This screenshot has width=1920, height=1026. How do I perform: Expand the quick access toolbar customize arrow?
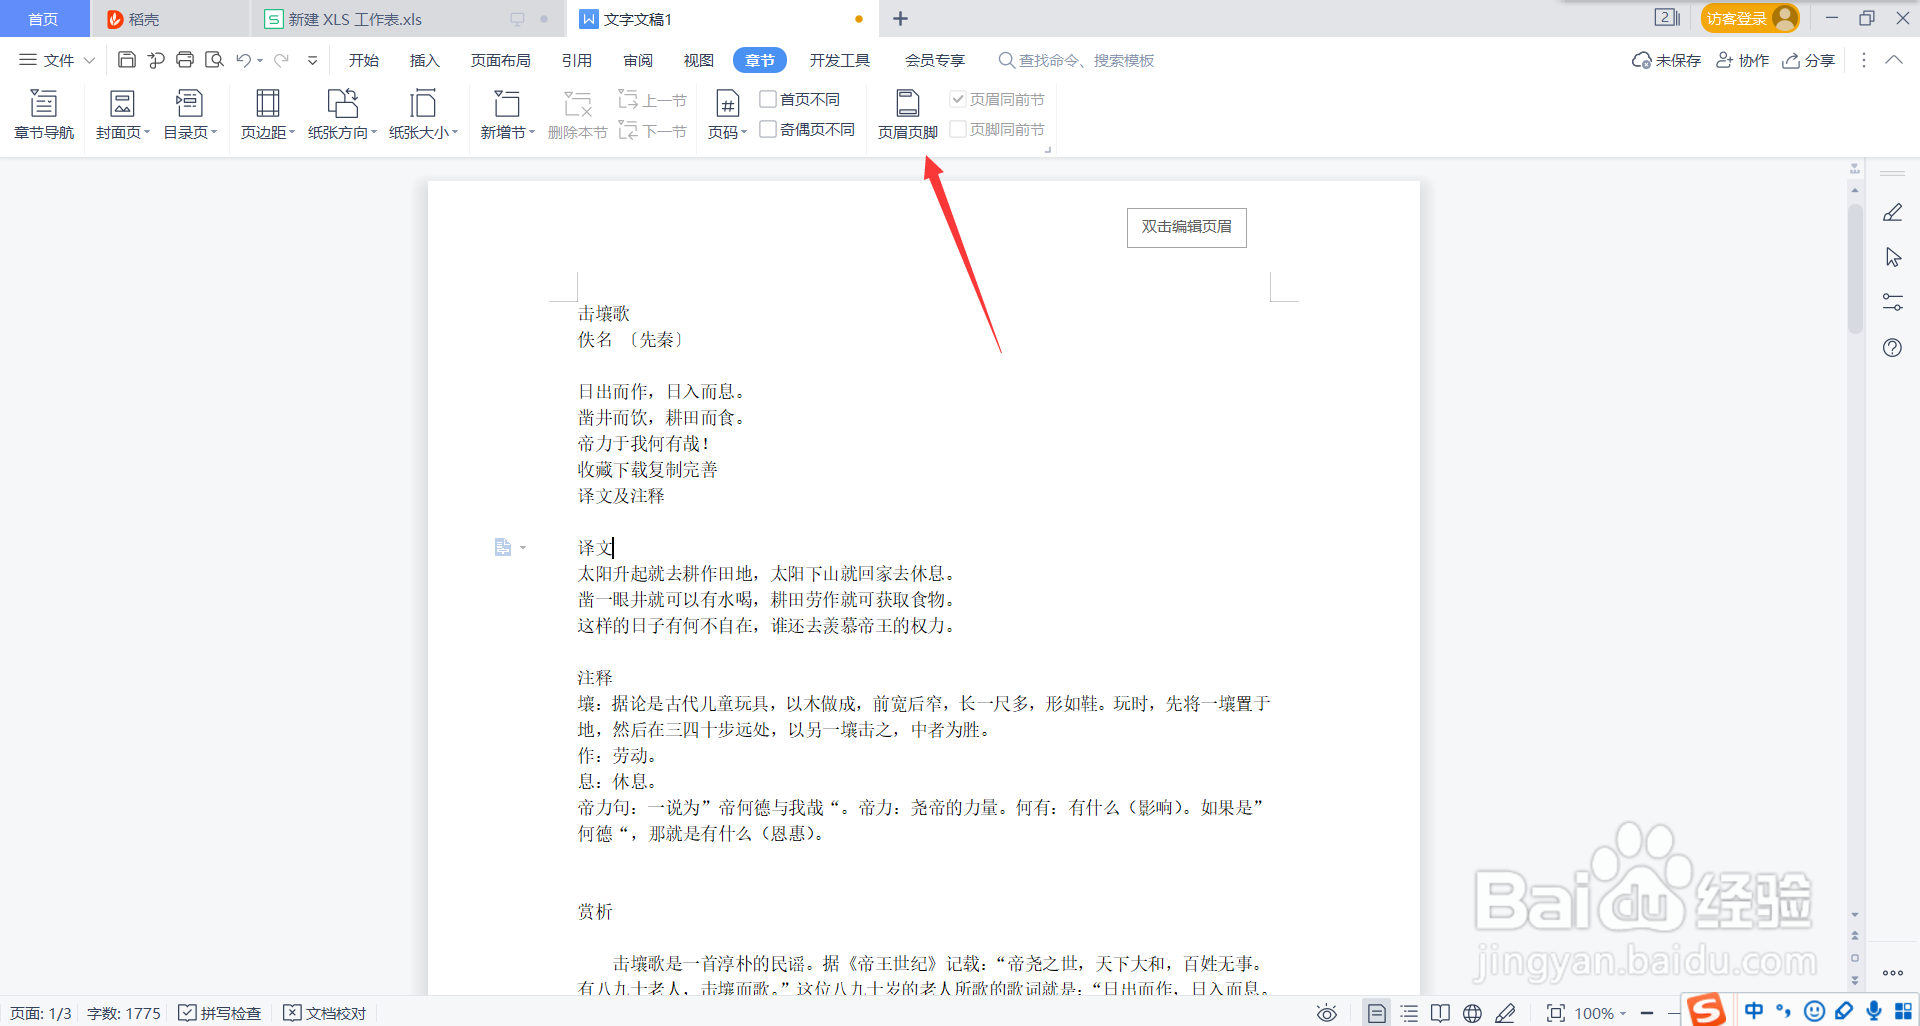(x=313, y=60)
